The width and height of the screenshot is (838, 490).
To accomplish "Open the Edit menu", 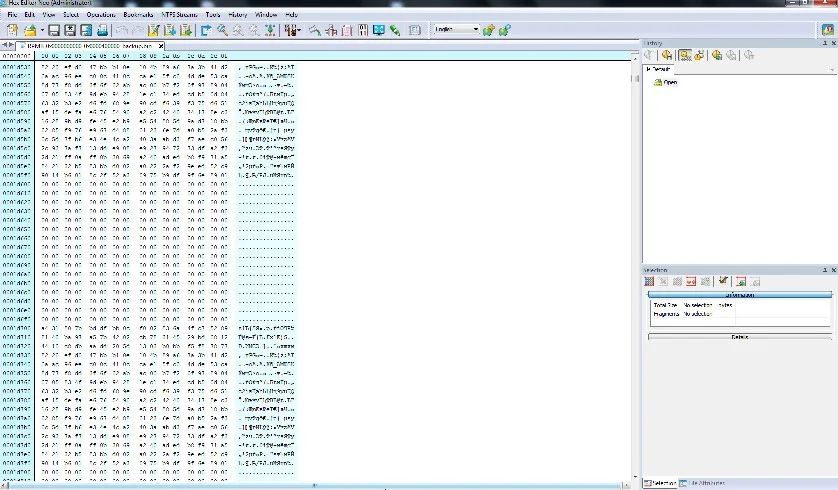I will pyautogui.click(x=29, y=14).
